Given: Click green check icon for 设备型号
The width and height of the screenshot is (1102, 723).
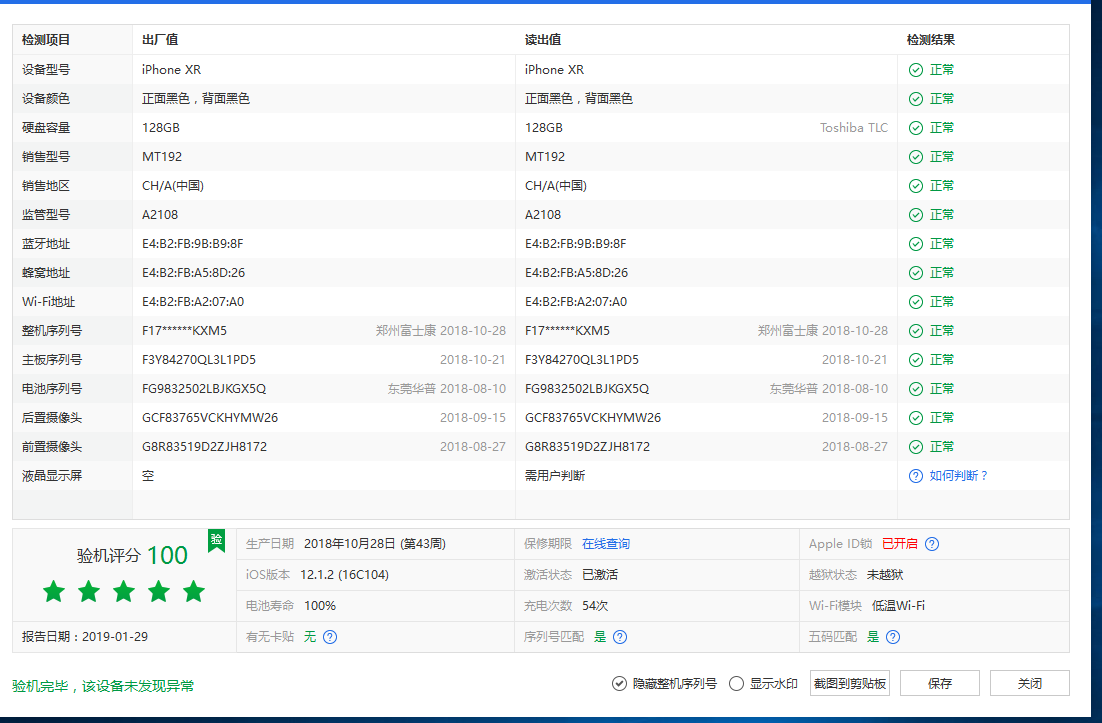Looking at the screenshot, I should pos(915,70).
